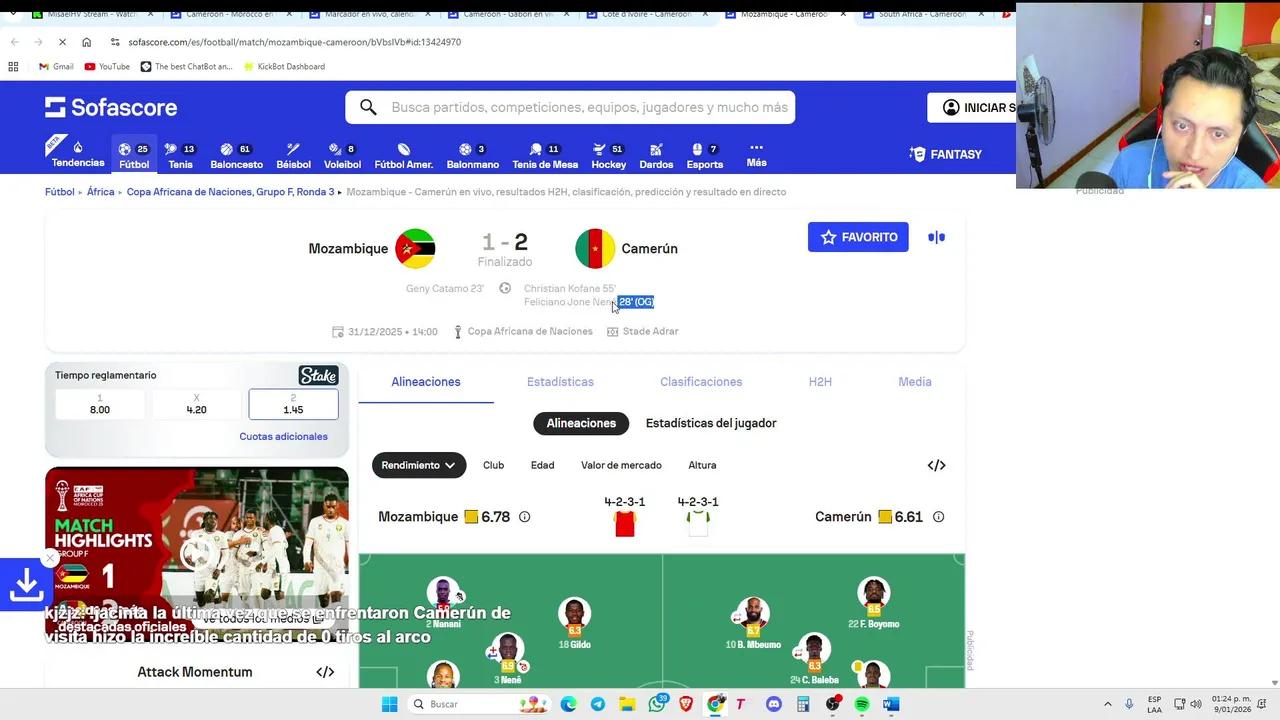Select the Alineaciones pill toggle
Screen dimensions: 1280x720
581,423
